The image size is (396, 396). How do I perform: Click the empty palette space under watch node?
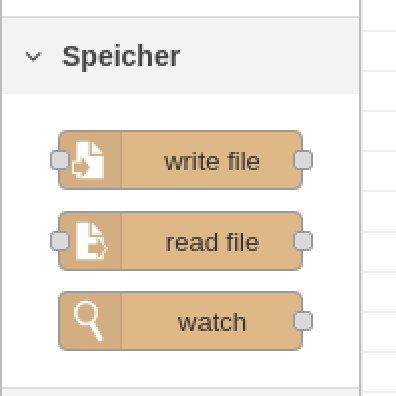click(x=180, y=369)
